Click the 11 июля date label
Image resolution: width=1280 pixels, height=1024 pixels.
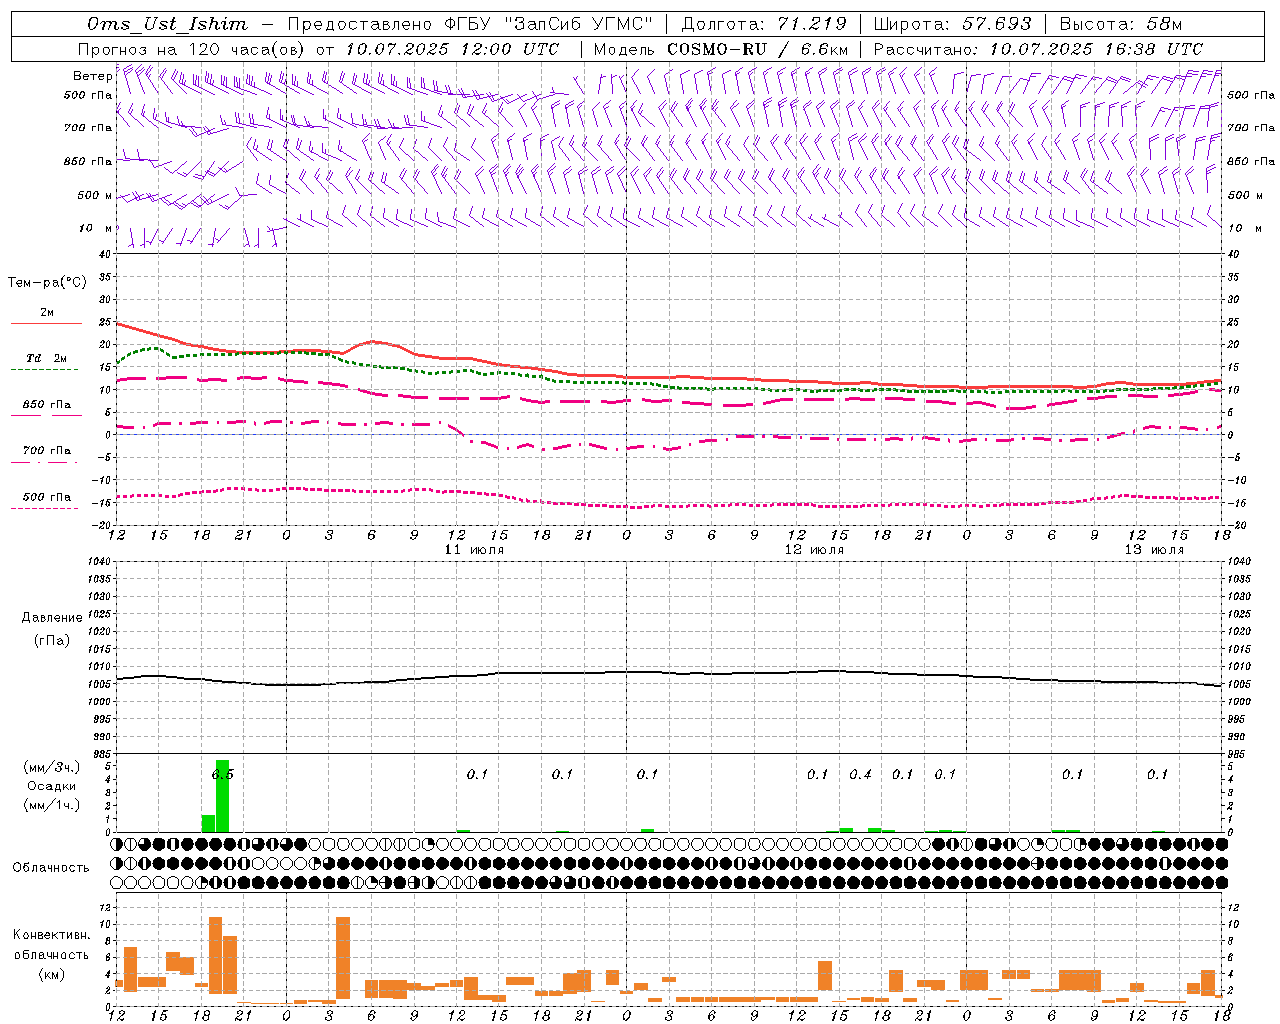click(474, 550)
